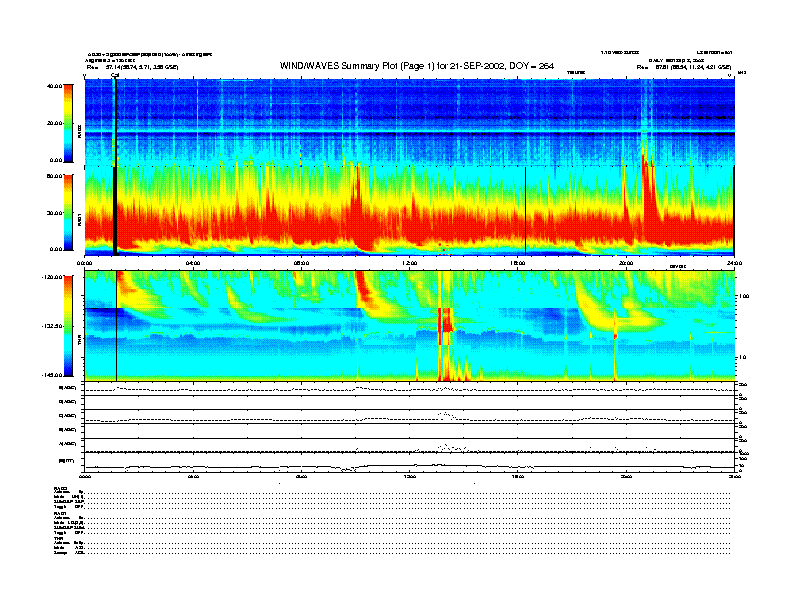Click the 12:00 tick label under RAD1 panel
This screenshot has height=612, width=792.
tap(410, 263)
